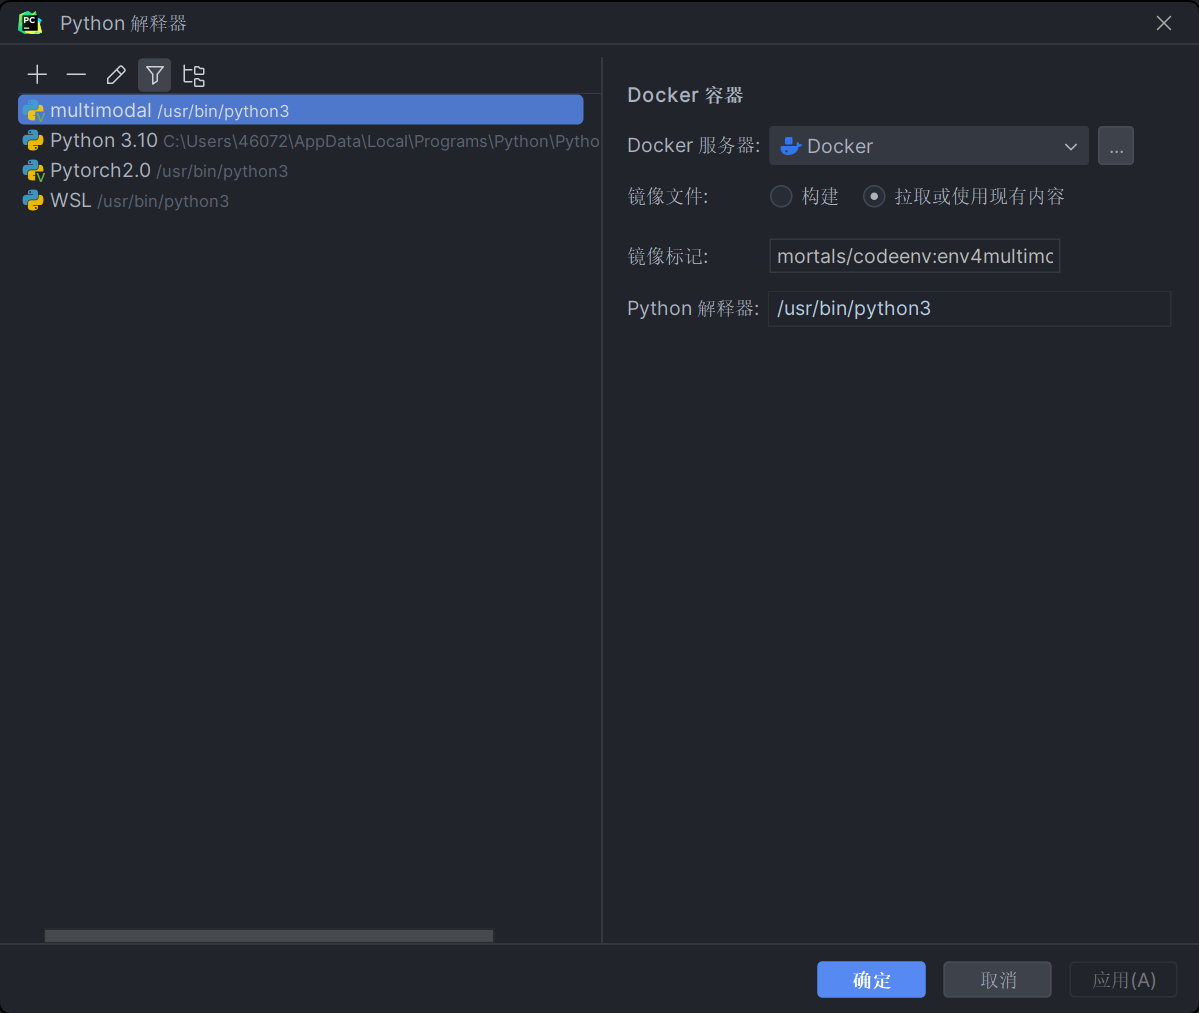Click the Python 解释器 path field
Screen dimensions: 1199x1013
coord(969,309)
